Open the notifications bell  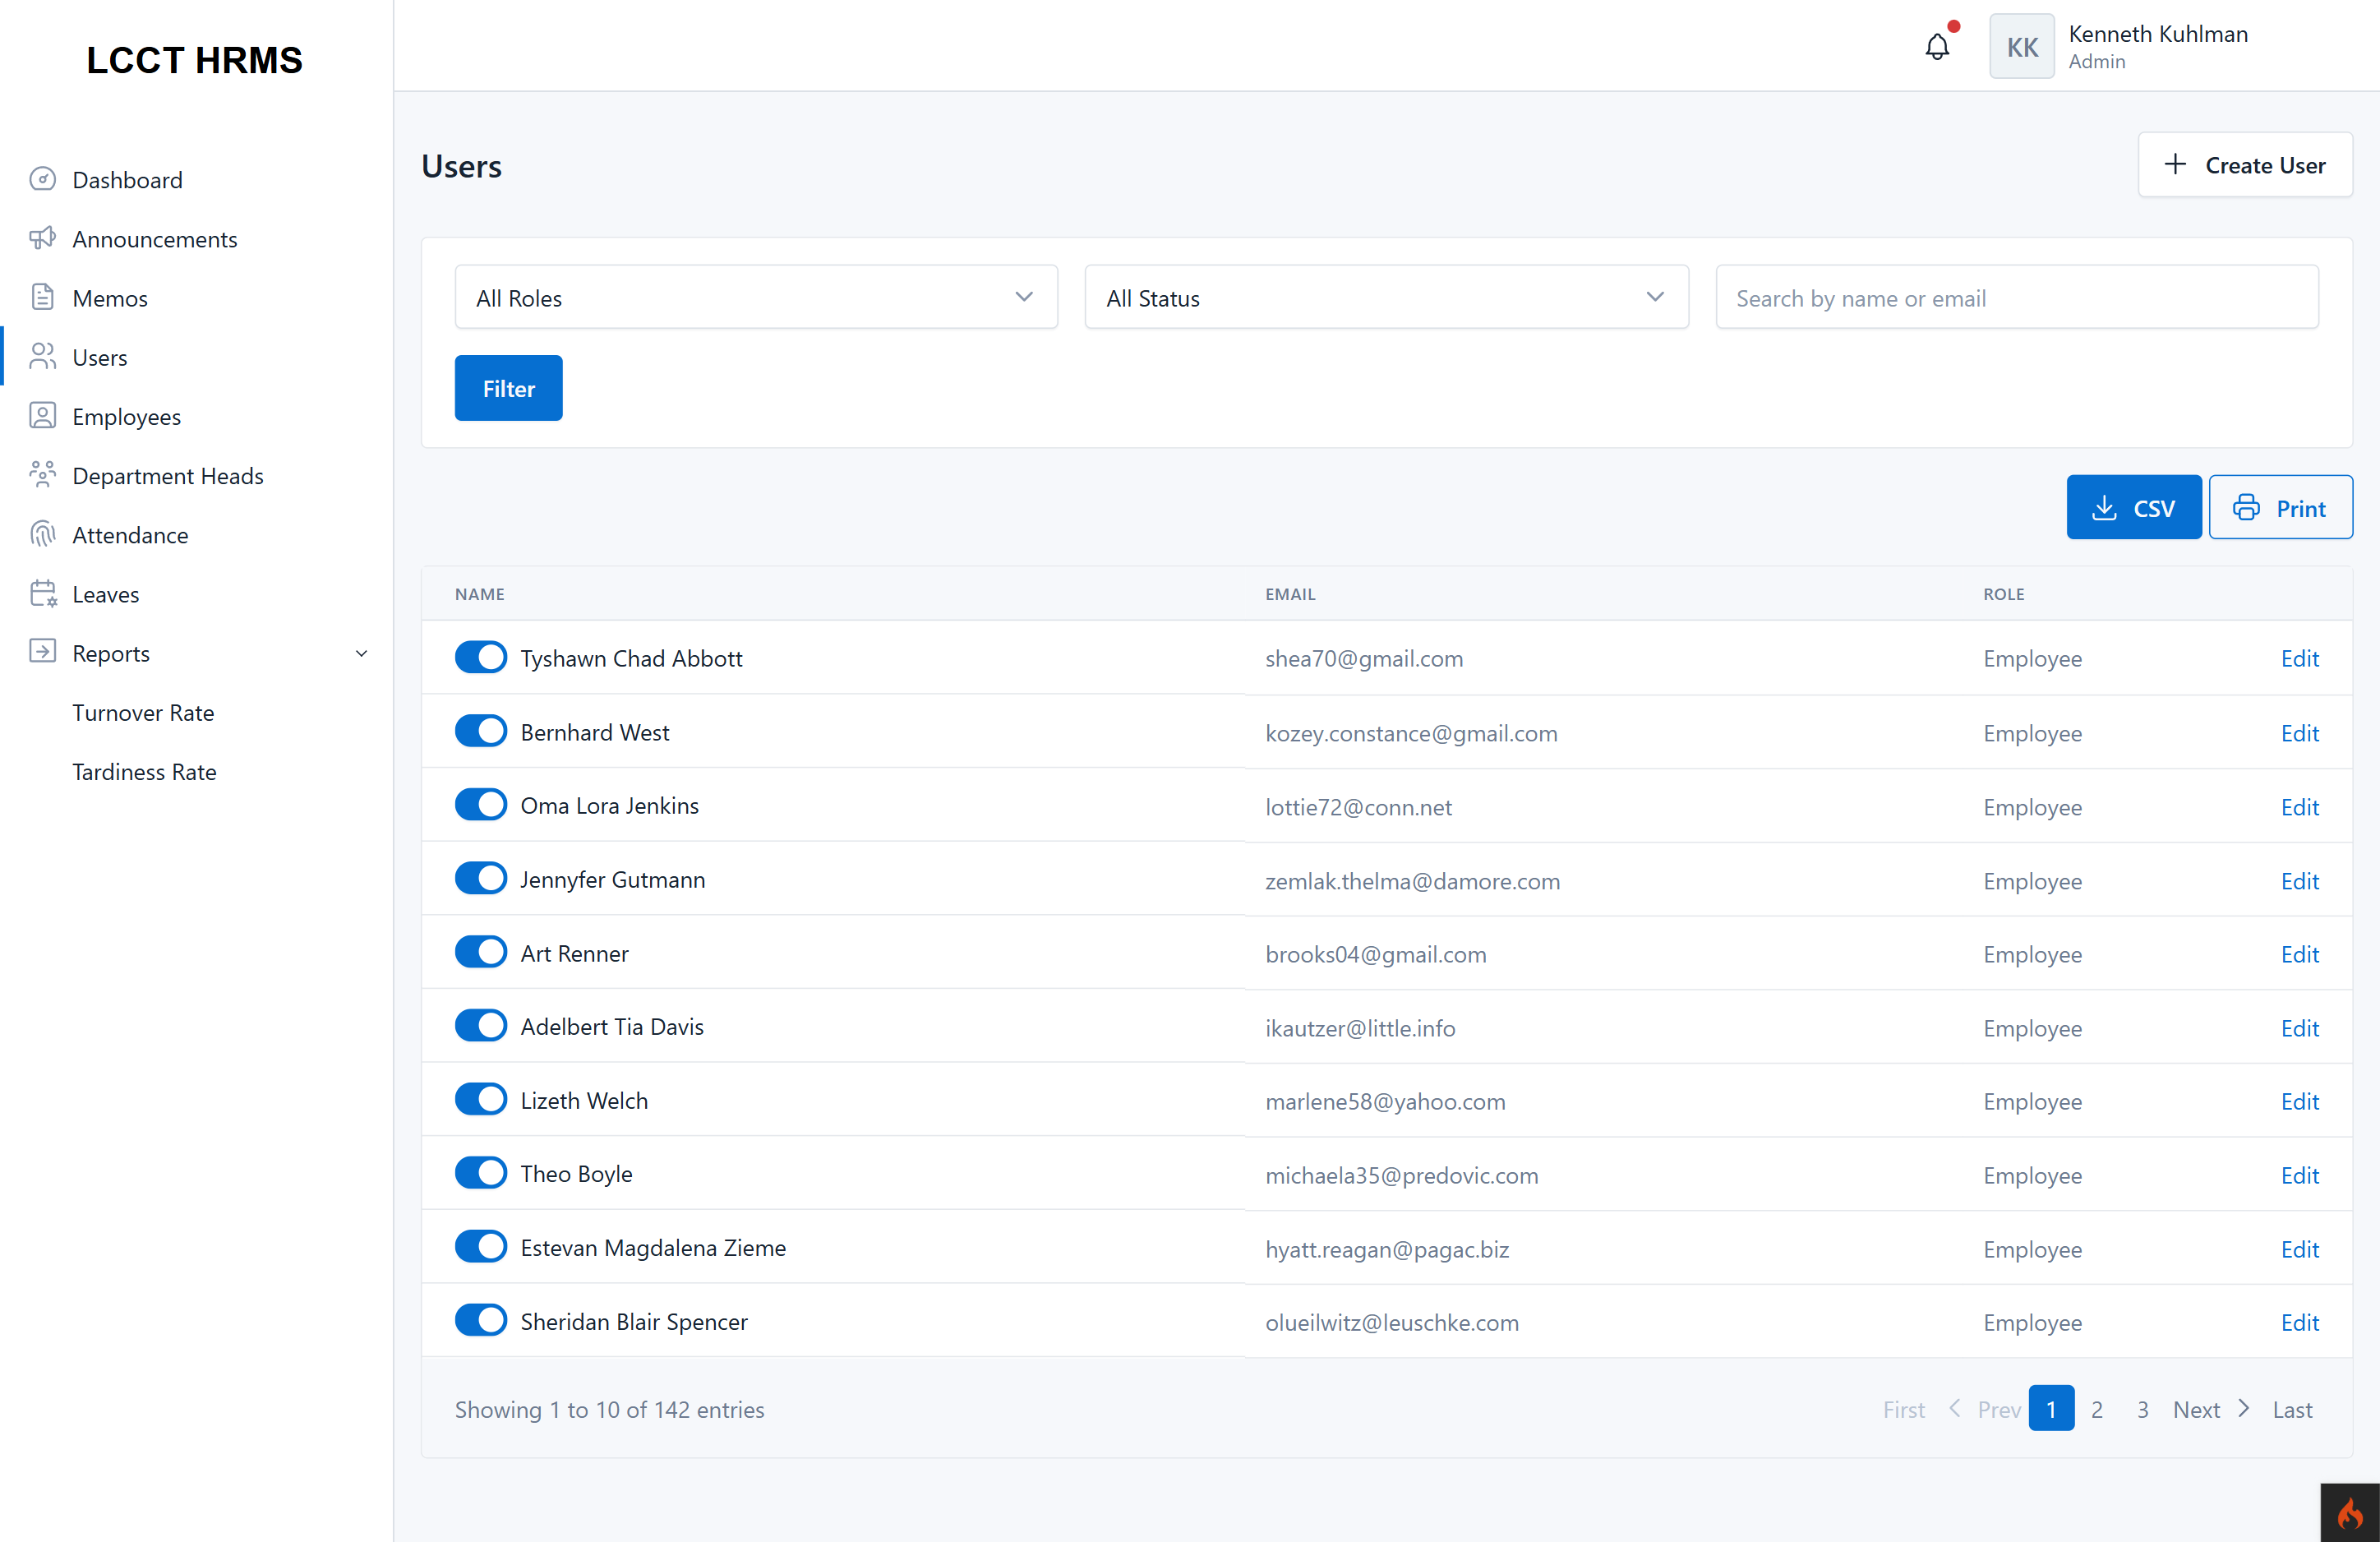click(1937, 46)
